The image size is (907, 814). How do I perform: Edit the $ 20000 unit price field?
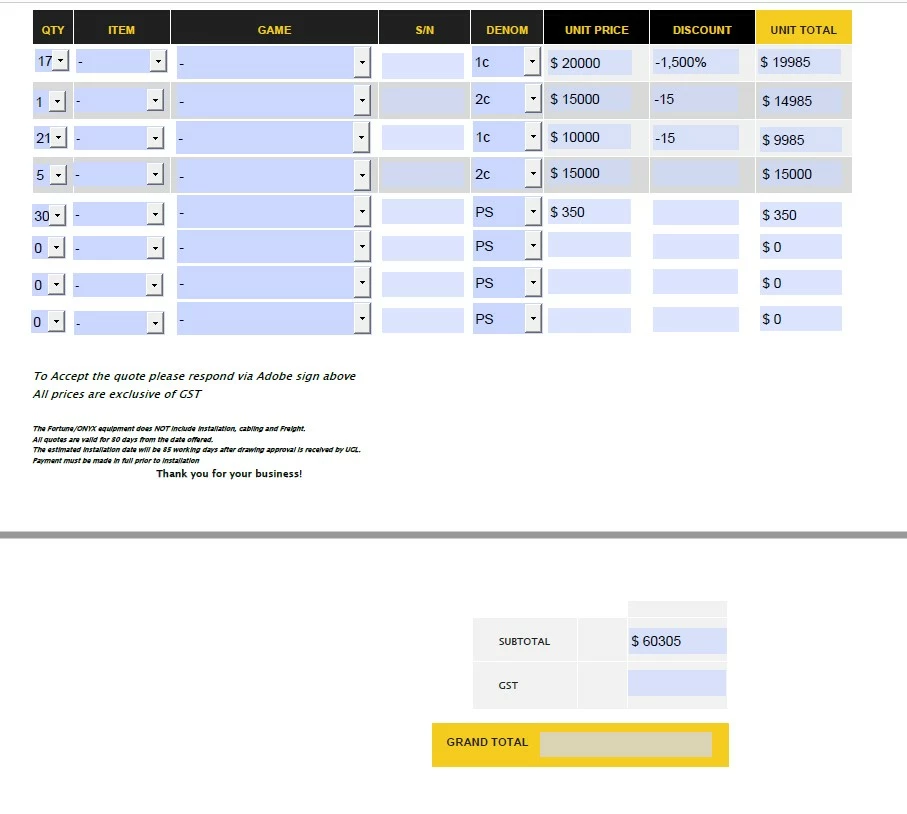pos(589,62)
